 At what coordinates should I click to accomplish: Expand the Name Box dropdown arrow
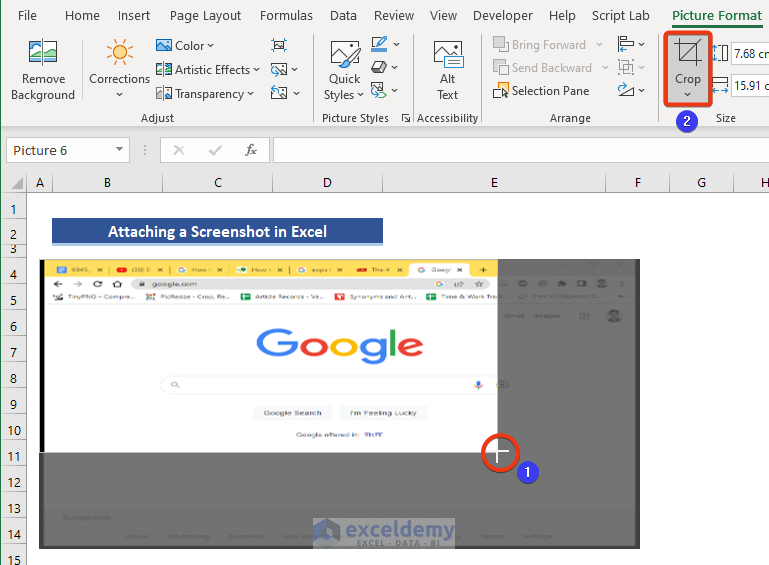click(x=119, y=149)
